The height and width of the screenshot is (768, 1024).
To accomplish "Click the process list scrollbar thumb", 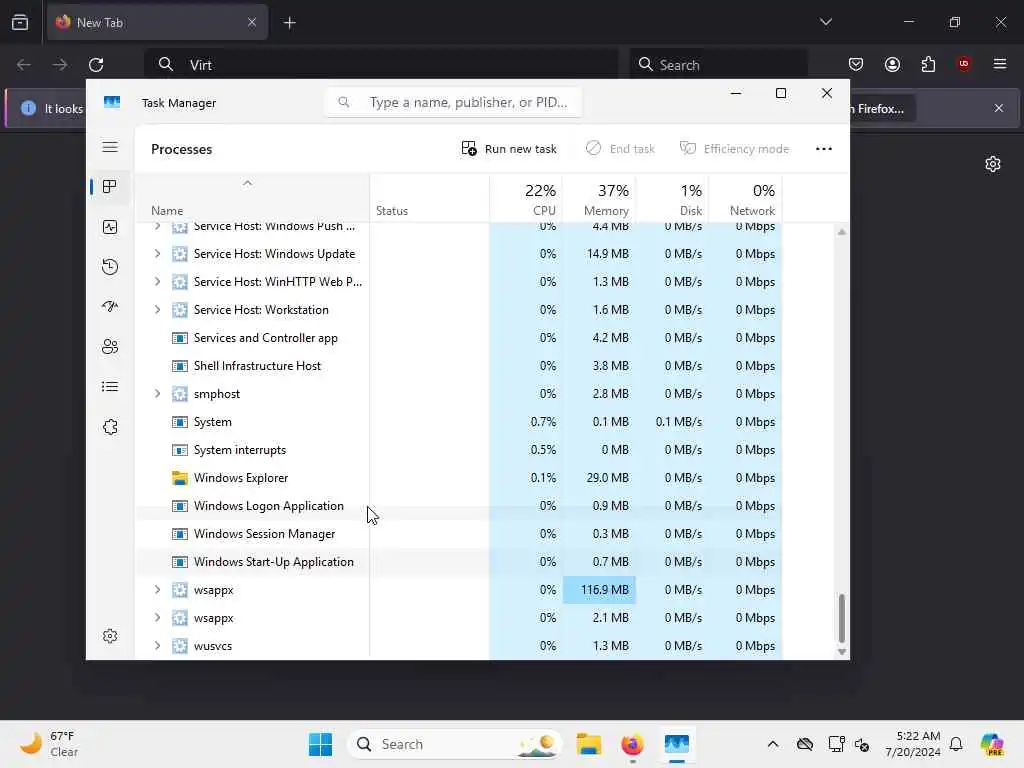I will pos(841,618).
